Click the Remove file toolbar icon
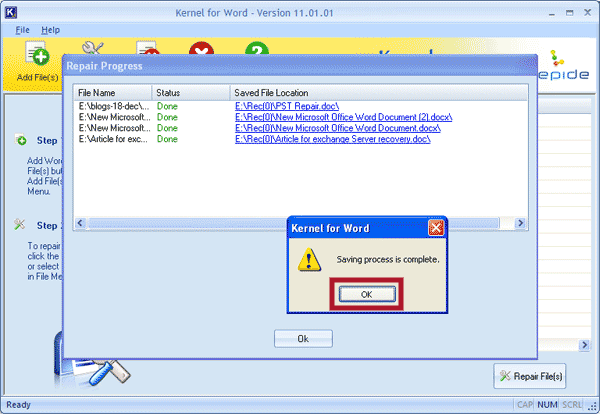The image size is (600, 414). [148, 48]
